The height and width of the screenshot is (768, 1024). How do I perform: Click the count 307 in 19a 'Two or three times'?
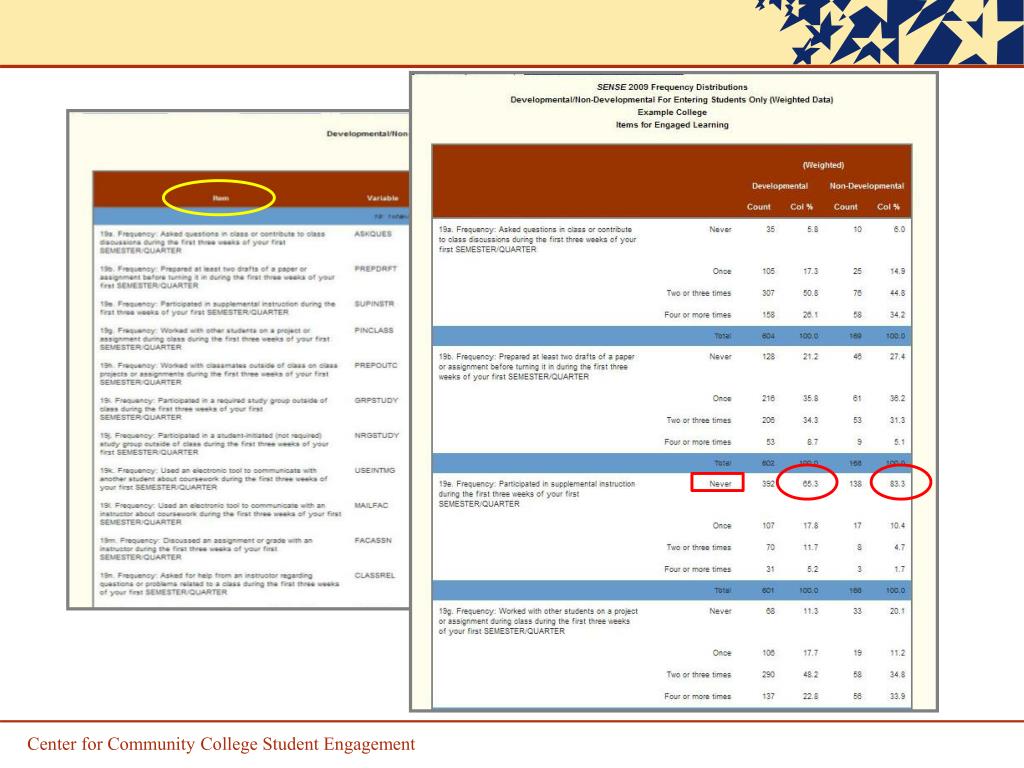tap(768, 293)
